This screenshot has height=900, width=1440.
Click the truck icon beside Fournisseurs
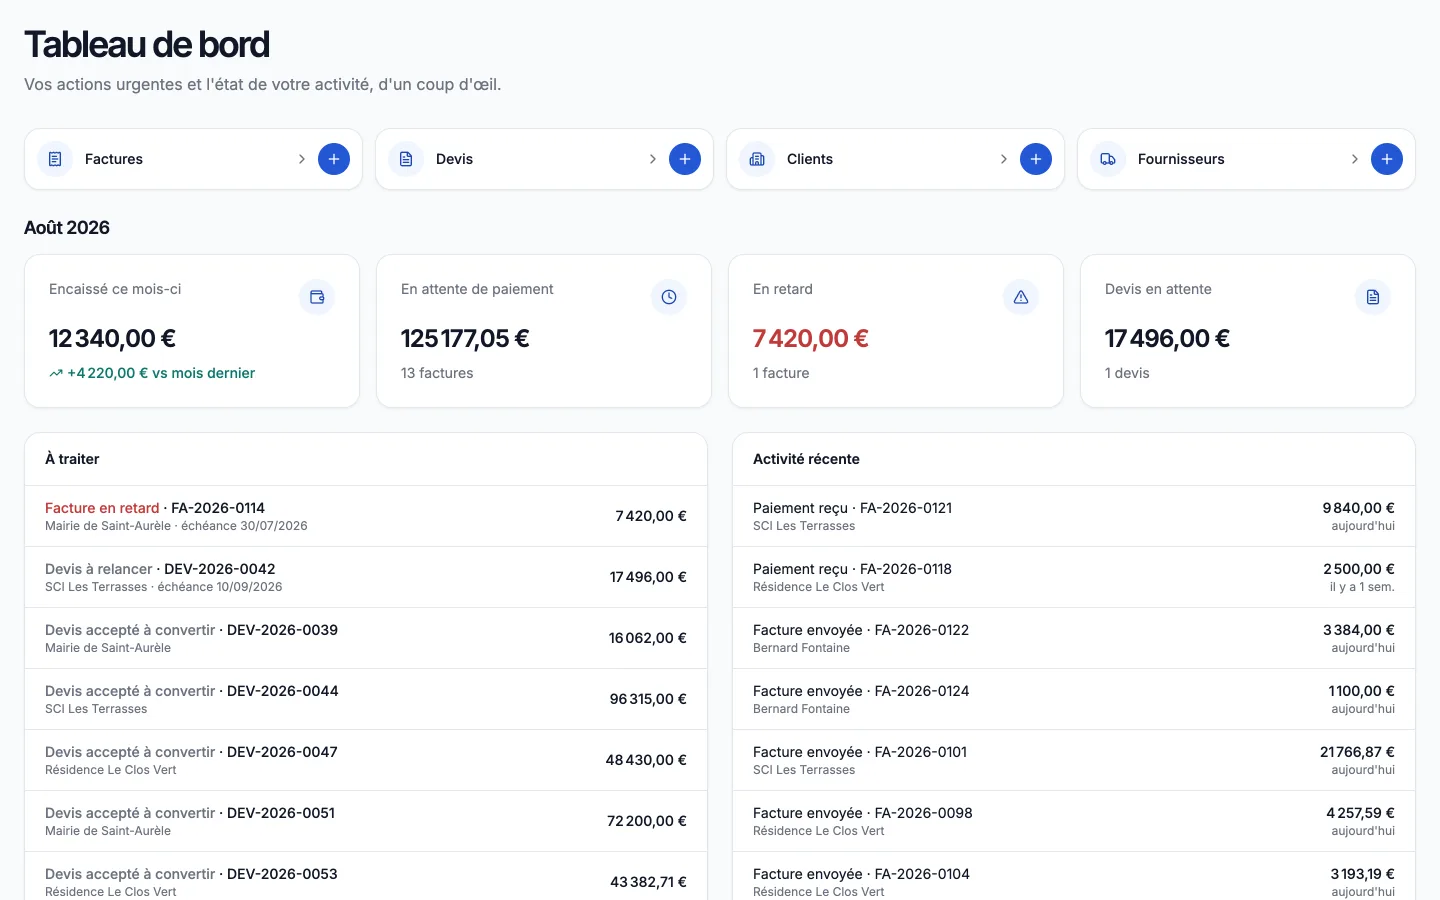(x=1108, y=159)
